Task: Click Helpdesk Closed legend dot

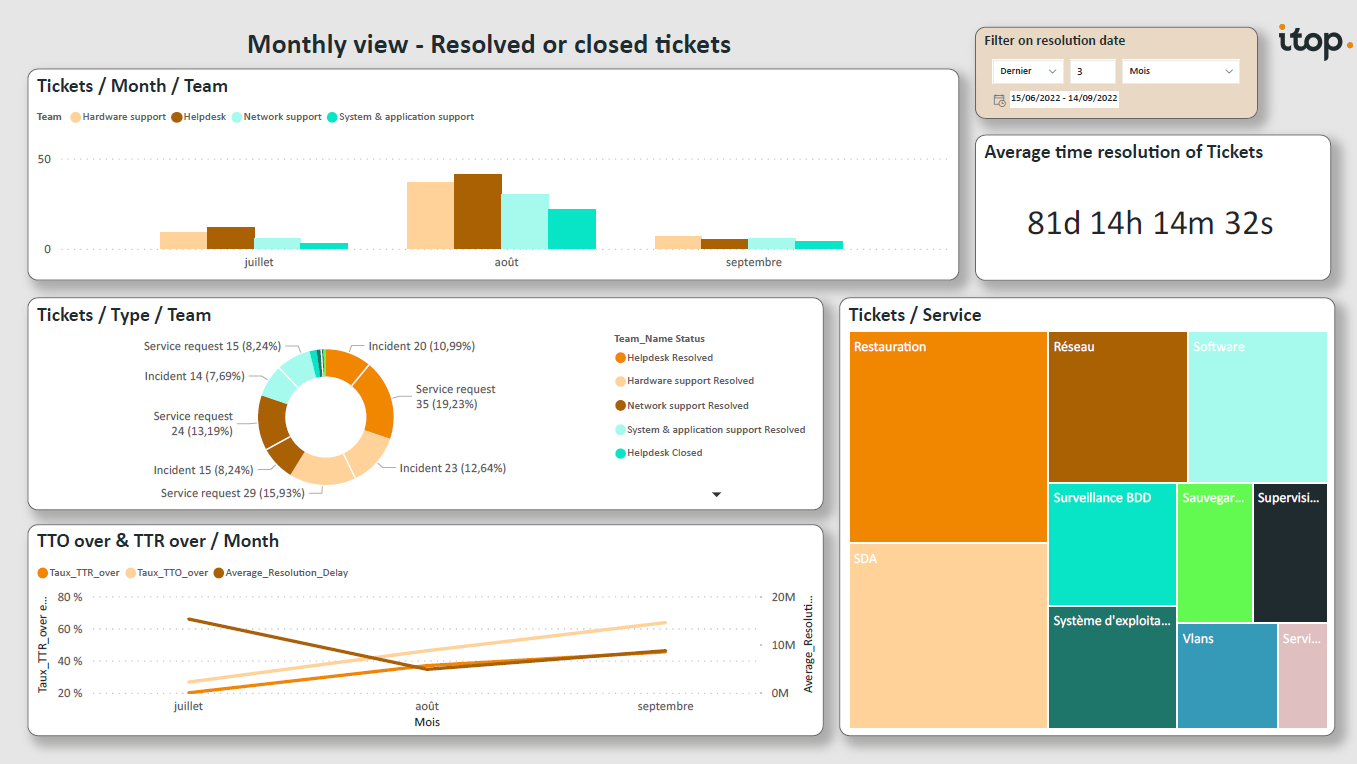Action: coord(620,453)
